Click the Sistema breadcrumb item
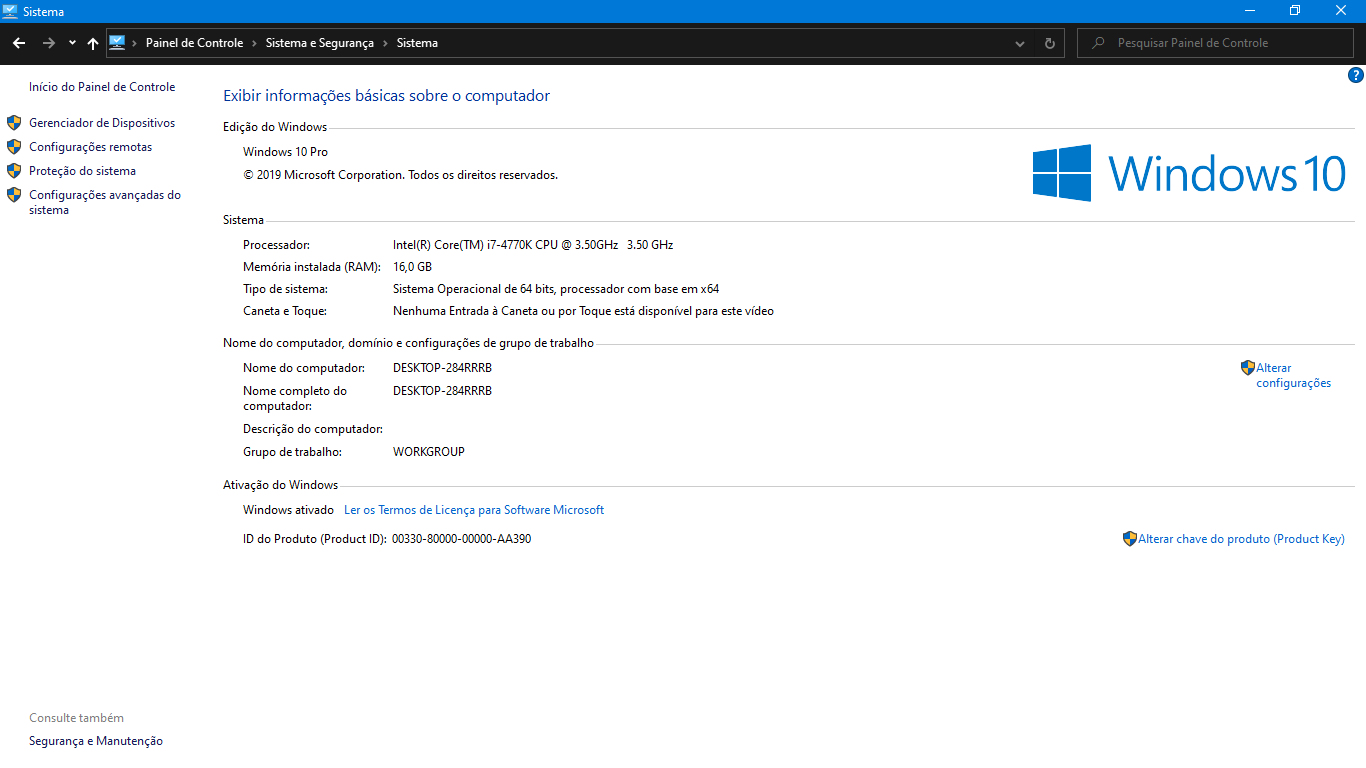 click(x=417, y=43)
